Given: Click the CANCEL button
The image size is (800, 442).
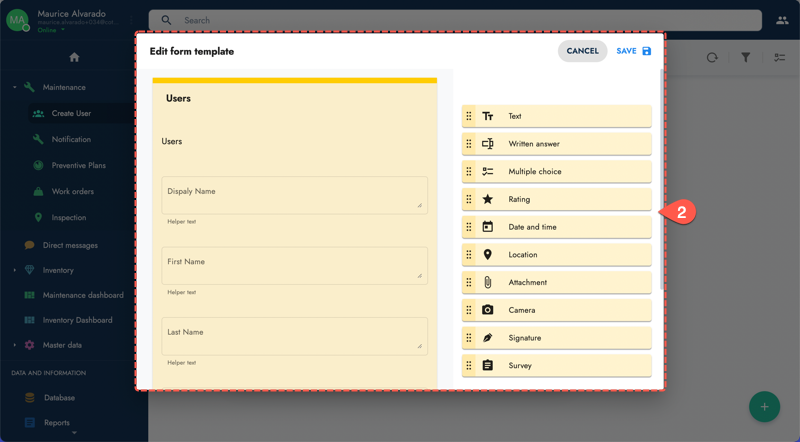Looking at the screenshot, I should 582,51.
